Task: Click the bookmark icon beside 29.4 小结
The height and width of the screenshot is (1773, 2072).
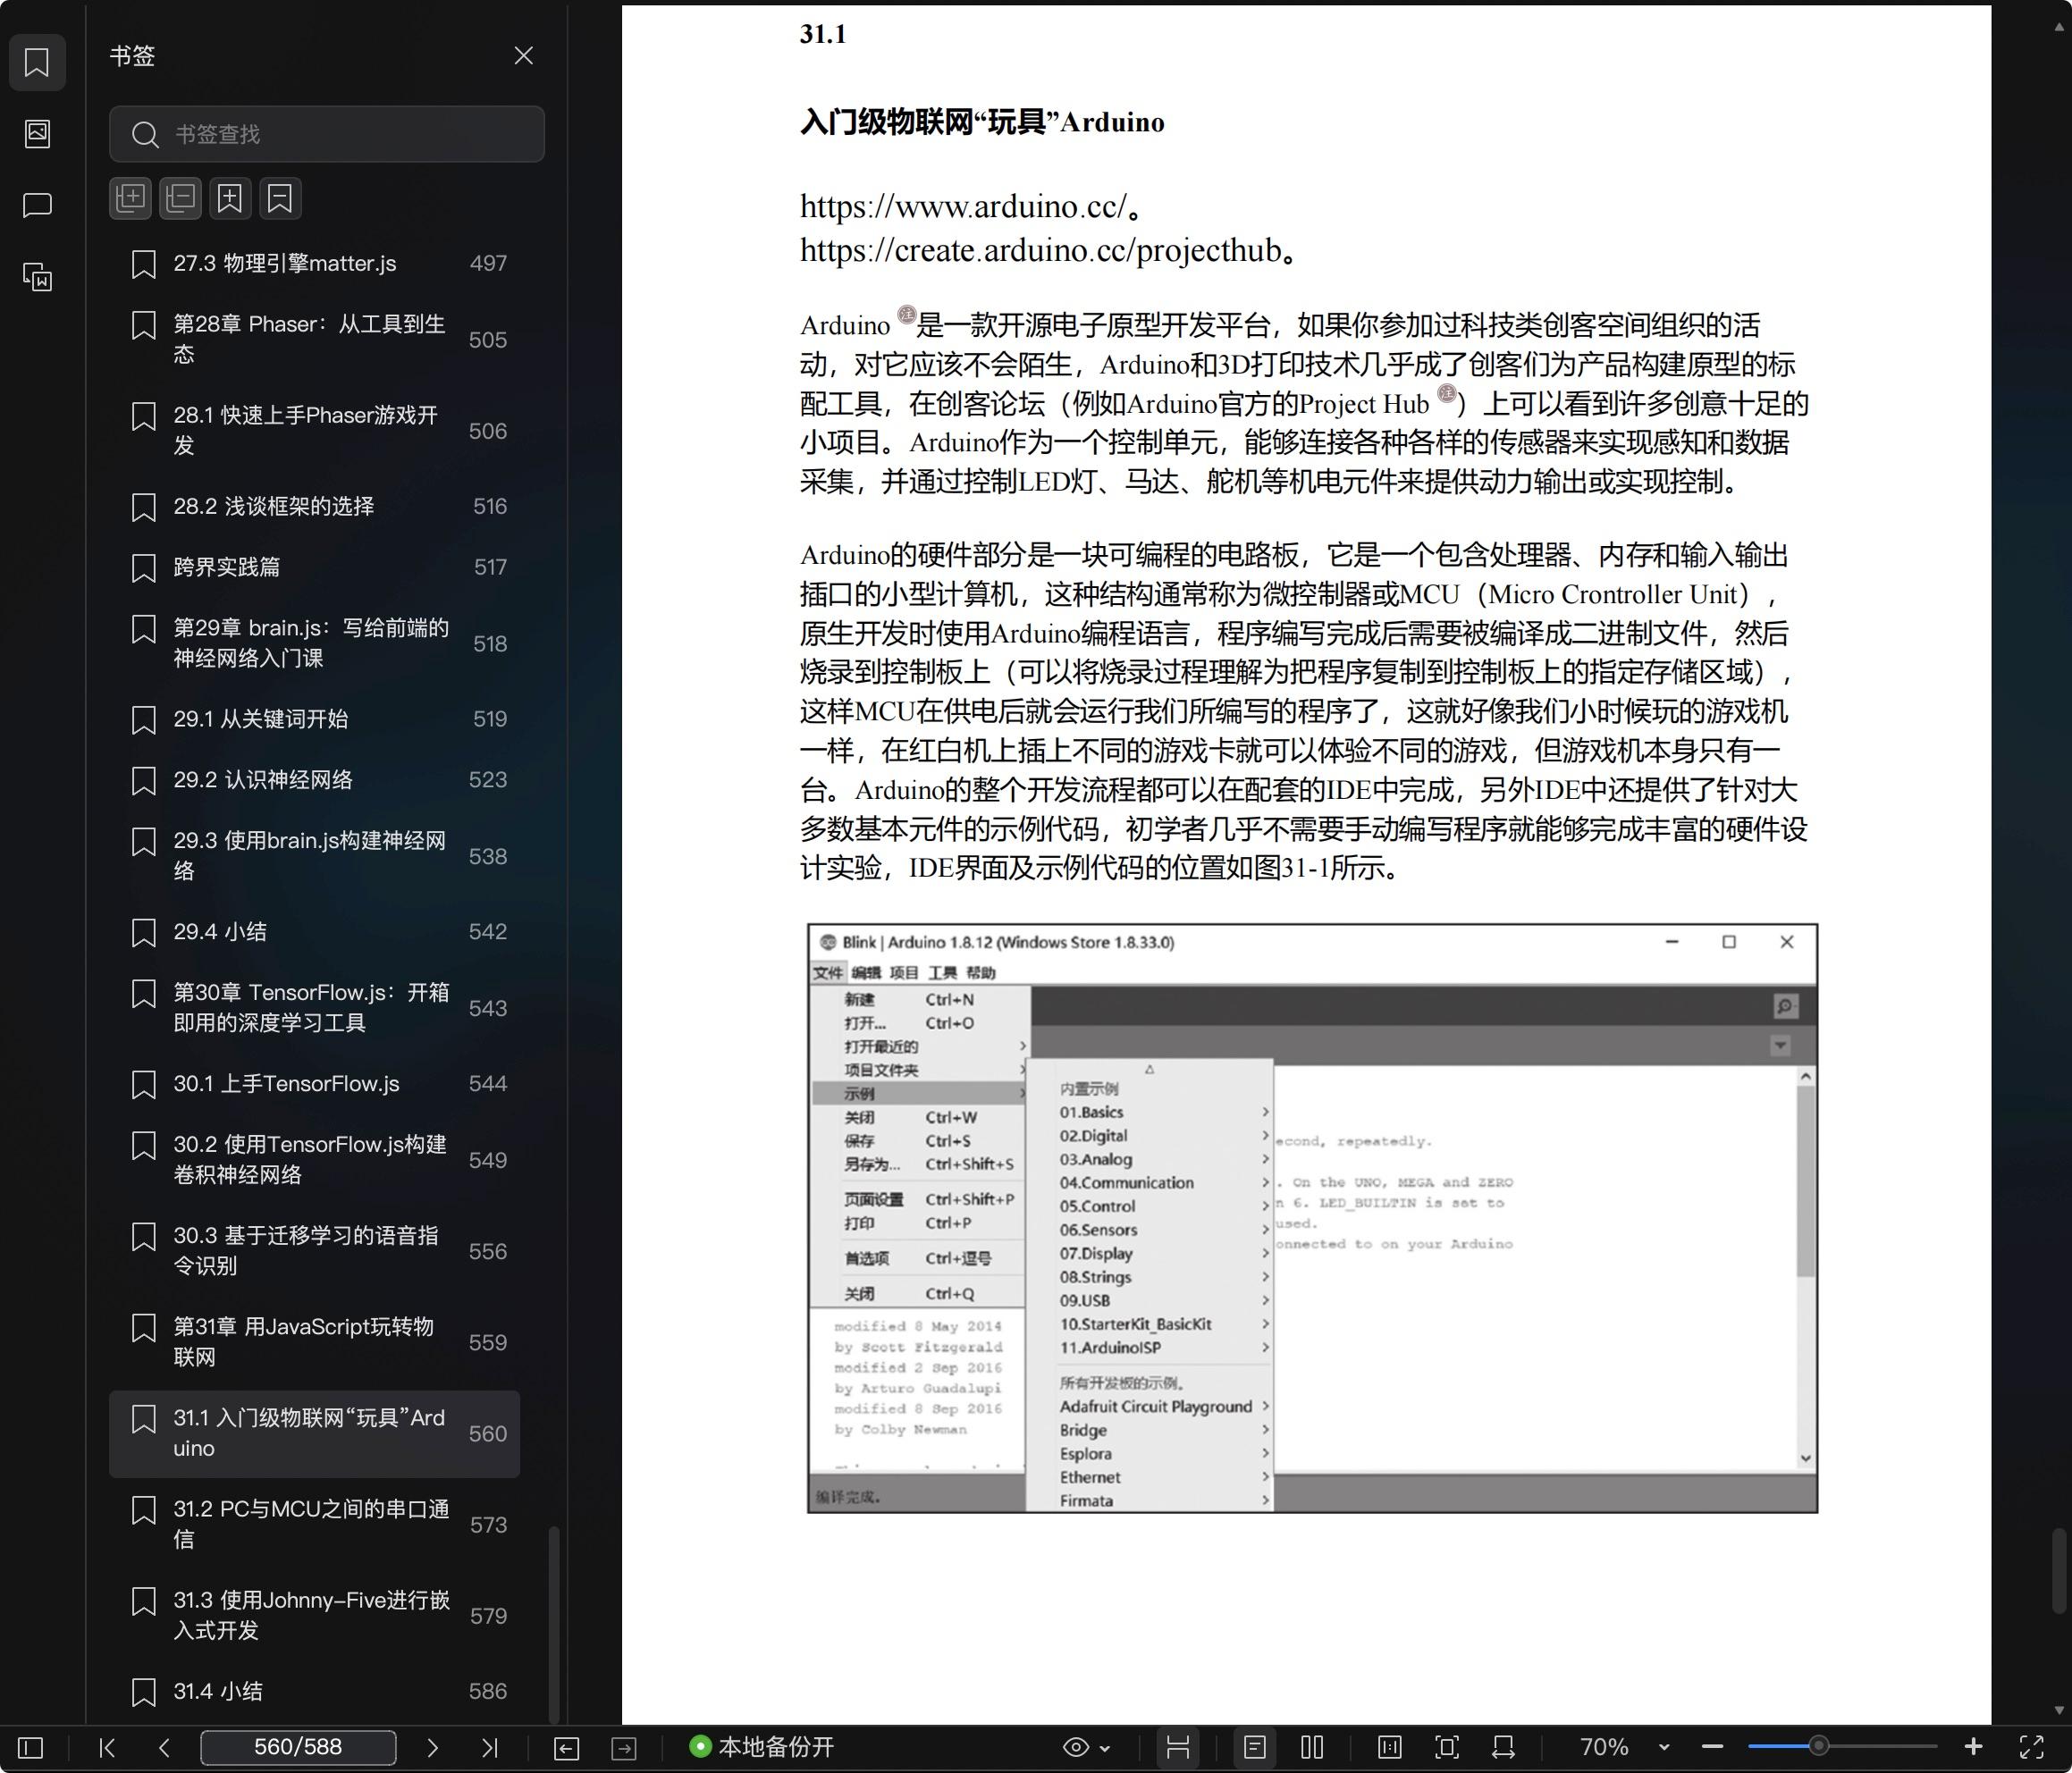Action: [x=144, y=932]
